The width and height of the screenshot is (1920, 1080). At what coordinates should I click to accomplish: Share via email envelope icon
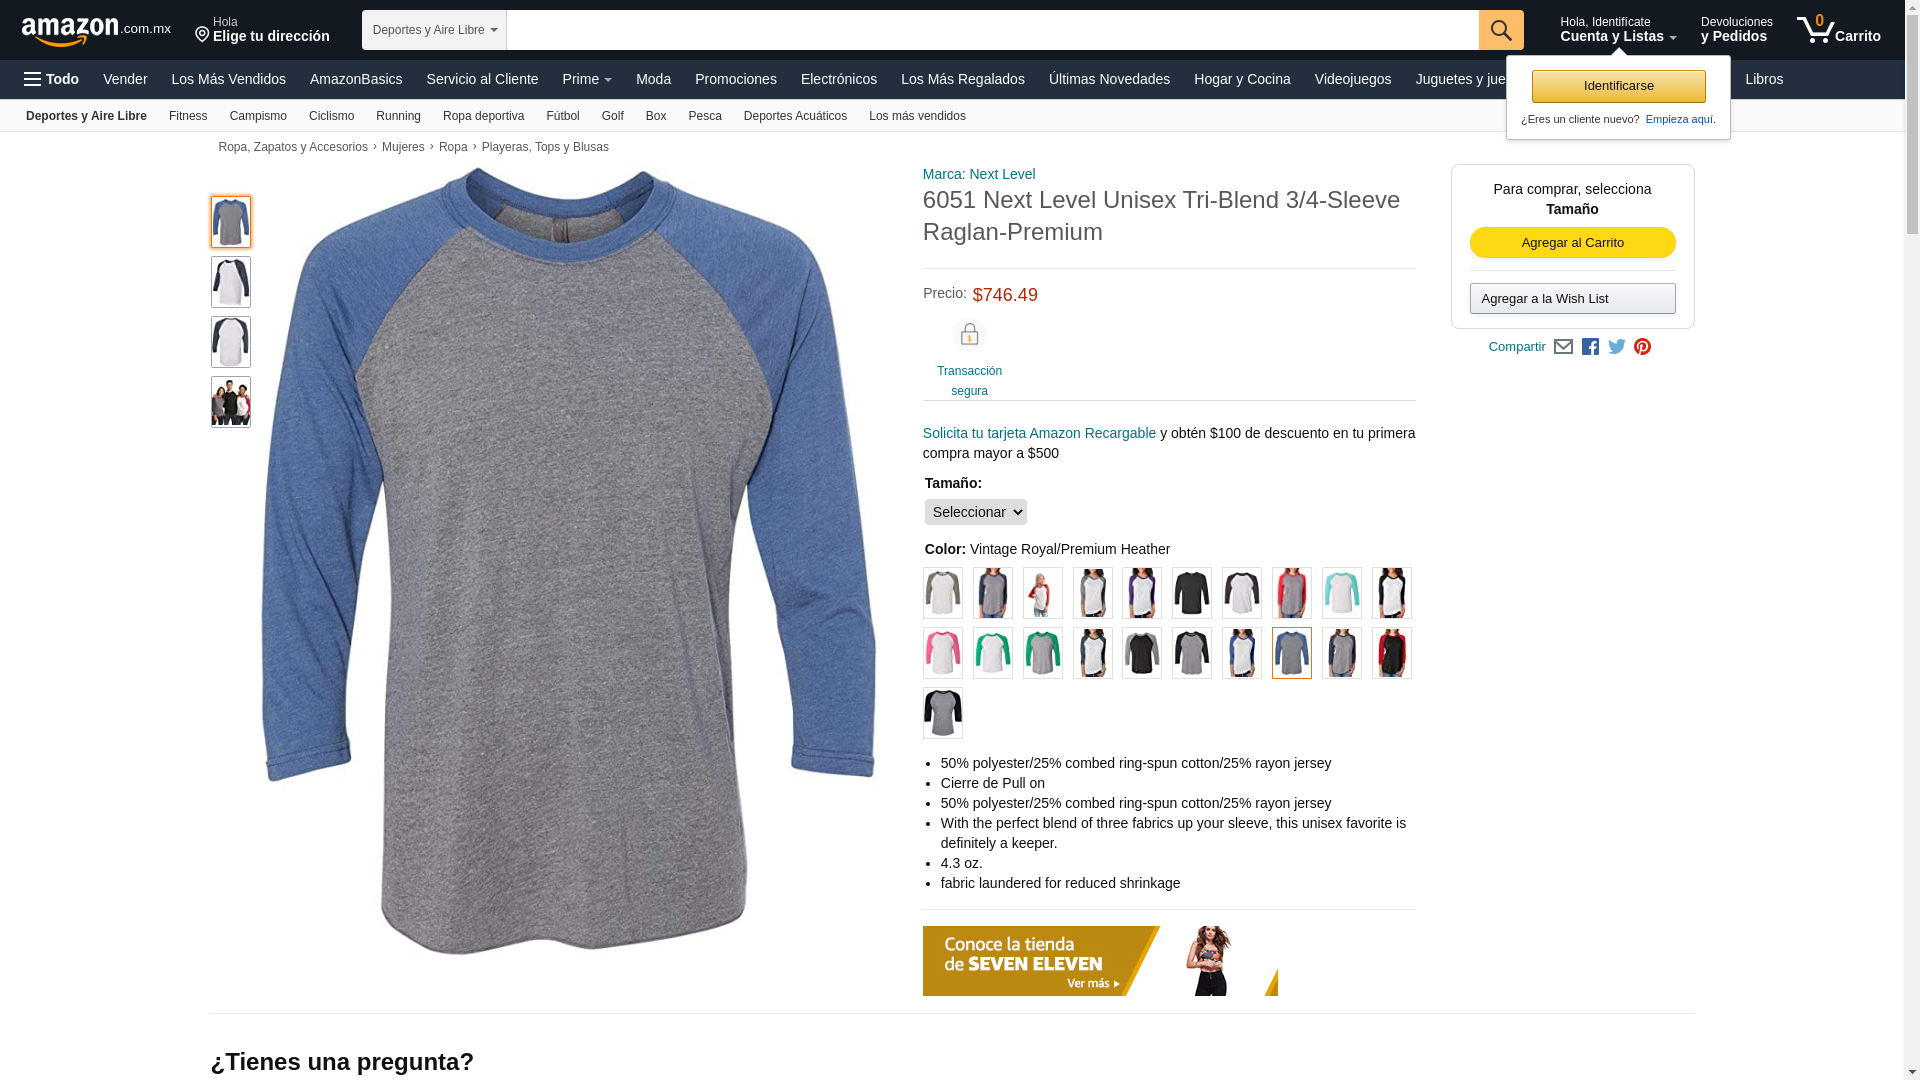pyautogui.click(x=1563, y=347)
